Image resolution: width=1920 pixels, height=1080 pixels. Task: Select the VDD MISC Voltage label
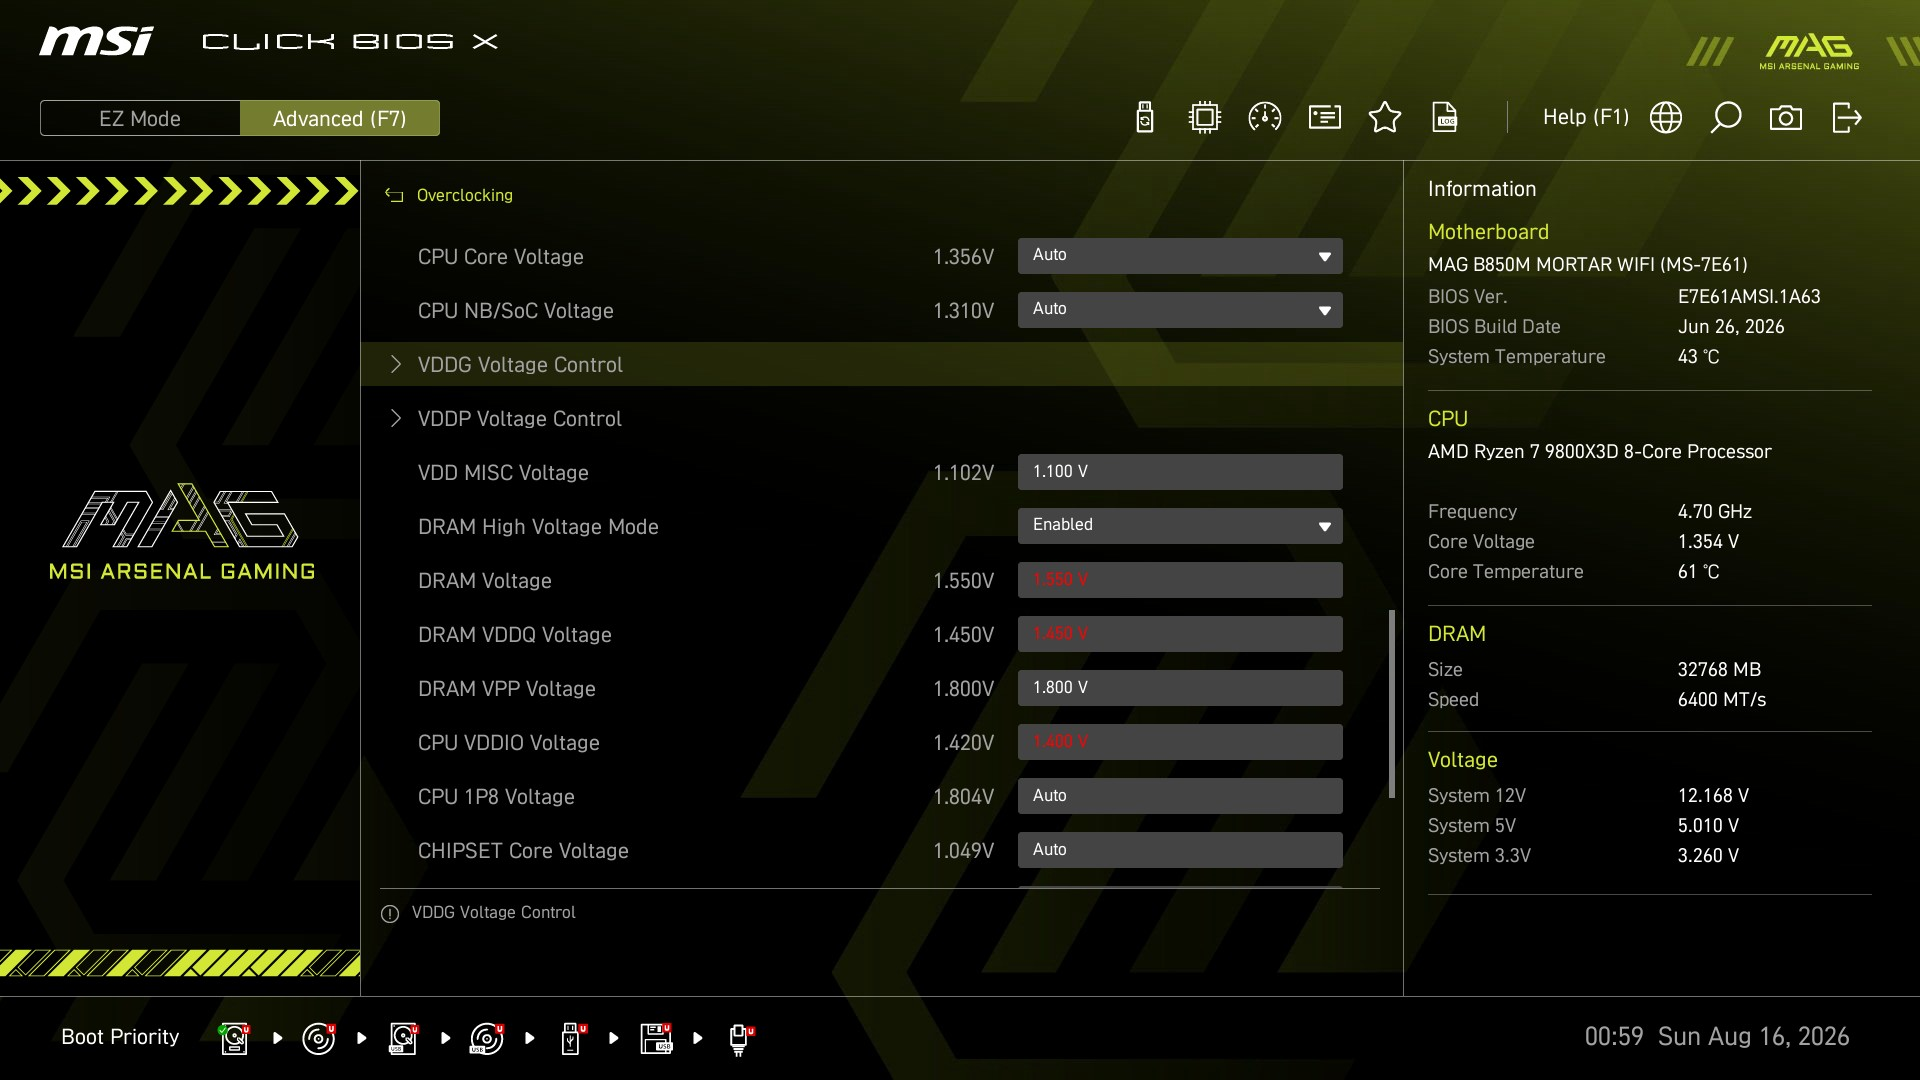(503, 473)
